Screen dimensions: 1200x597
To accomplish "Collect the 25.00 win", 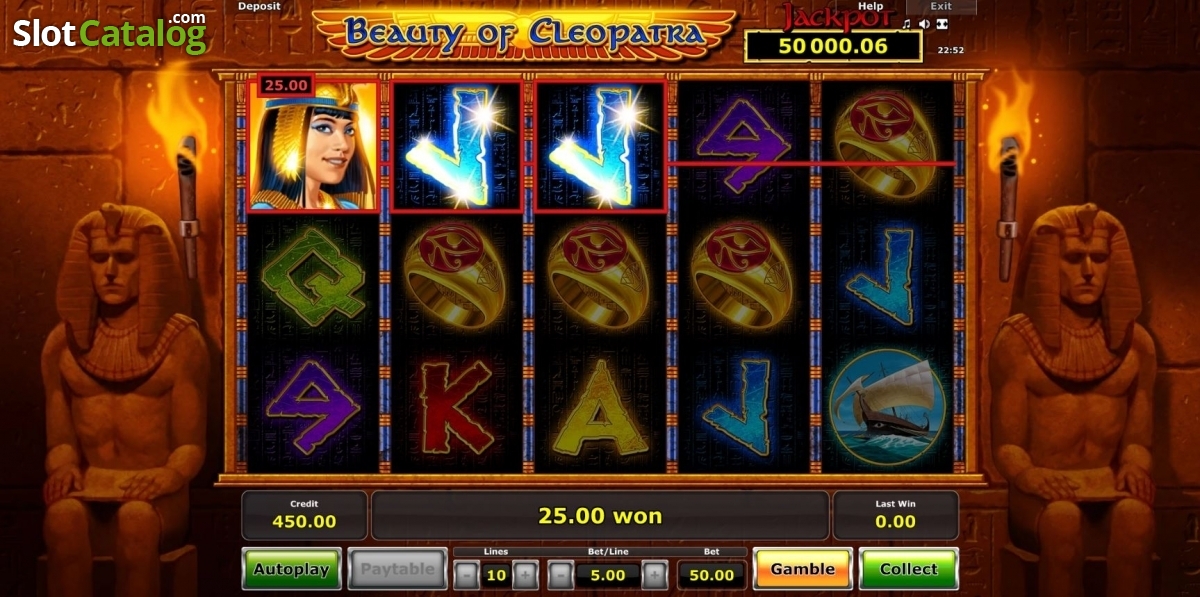I will pyautogui.click(x=909, y=569).
